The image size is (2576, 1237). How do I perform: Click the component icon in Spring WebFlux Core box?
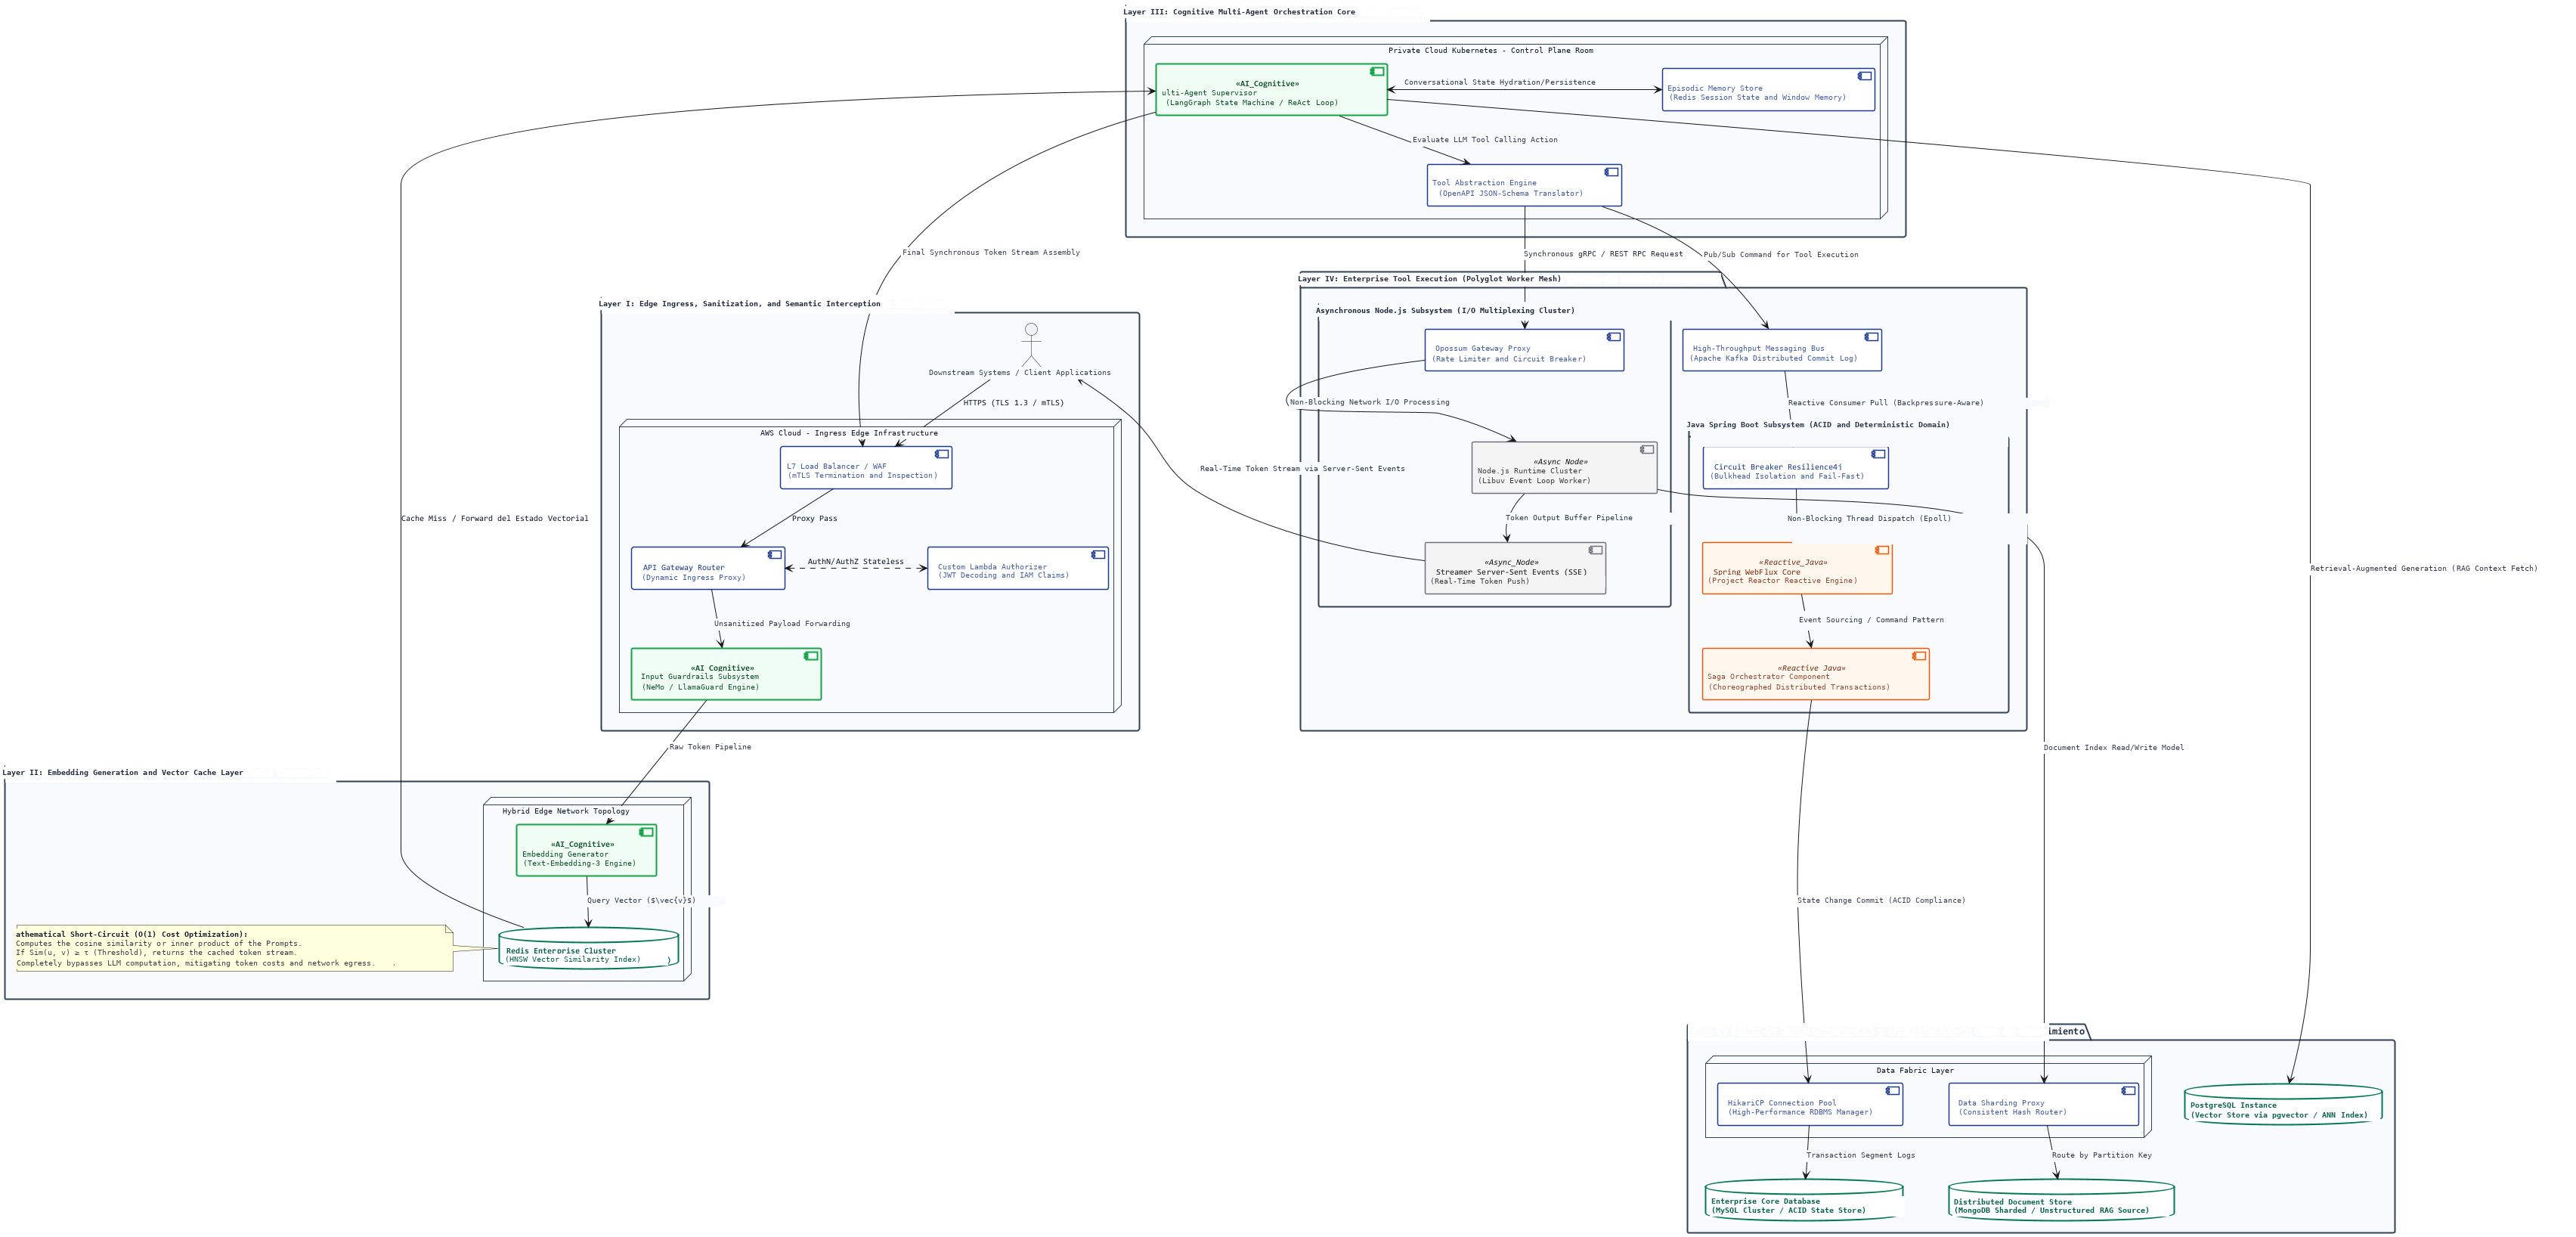1882,550
